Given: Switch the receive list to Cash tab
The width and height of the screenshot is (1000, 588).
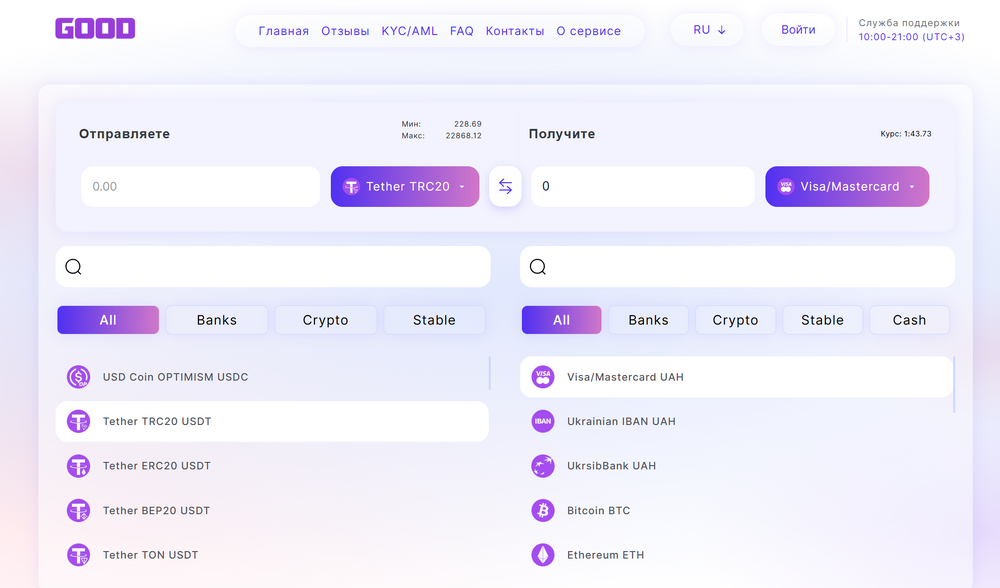Looking at the screenshot, I should click(909, 320).
